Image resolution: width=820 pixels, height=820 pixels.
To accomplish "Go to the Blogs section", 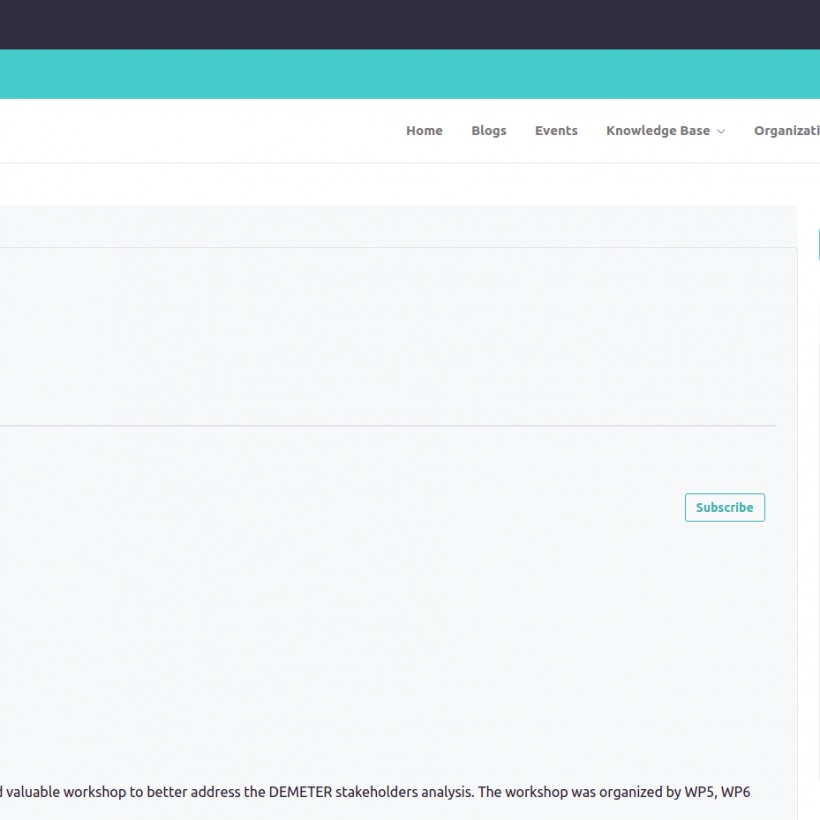I will (489, 131).
